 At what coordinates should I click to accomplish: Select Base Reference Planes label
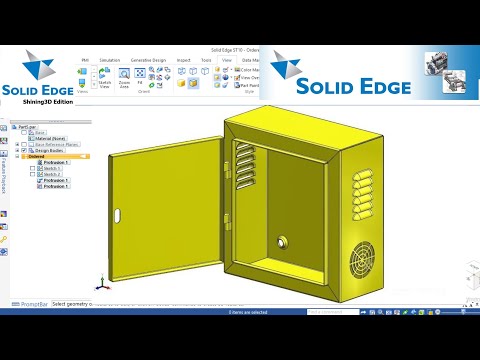[x=57, y=145]
